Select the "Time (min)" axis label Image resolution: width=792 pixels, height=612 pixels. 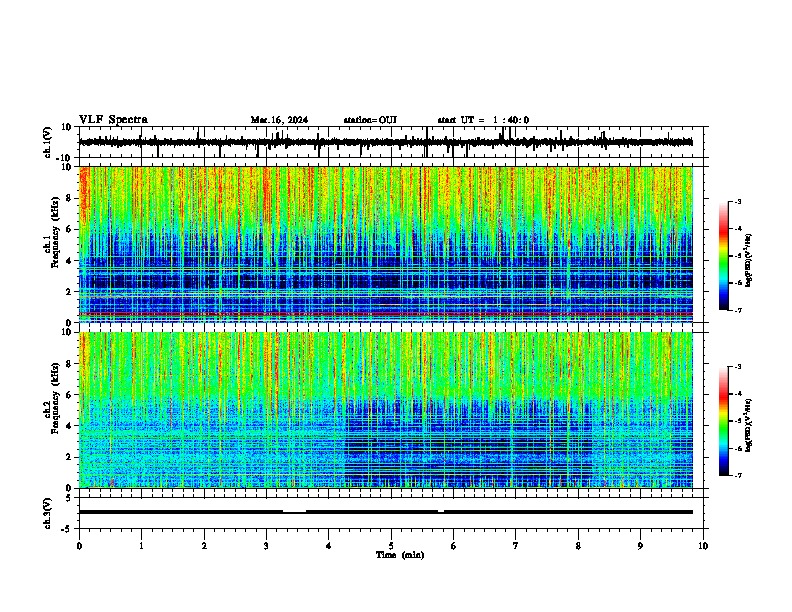400,555
